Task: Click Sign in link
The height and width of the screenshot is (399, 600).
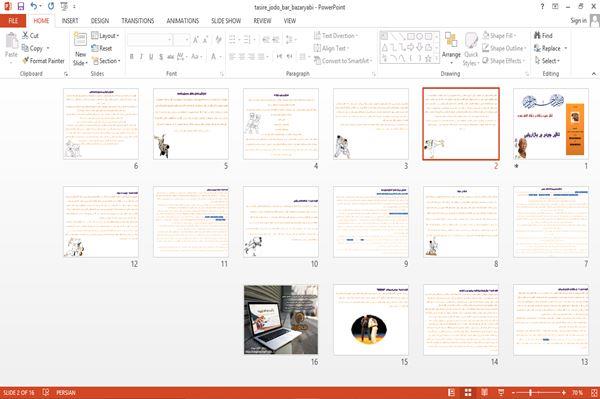Action: [x=578, y=21]
